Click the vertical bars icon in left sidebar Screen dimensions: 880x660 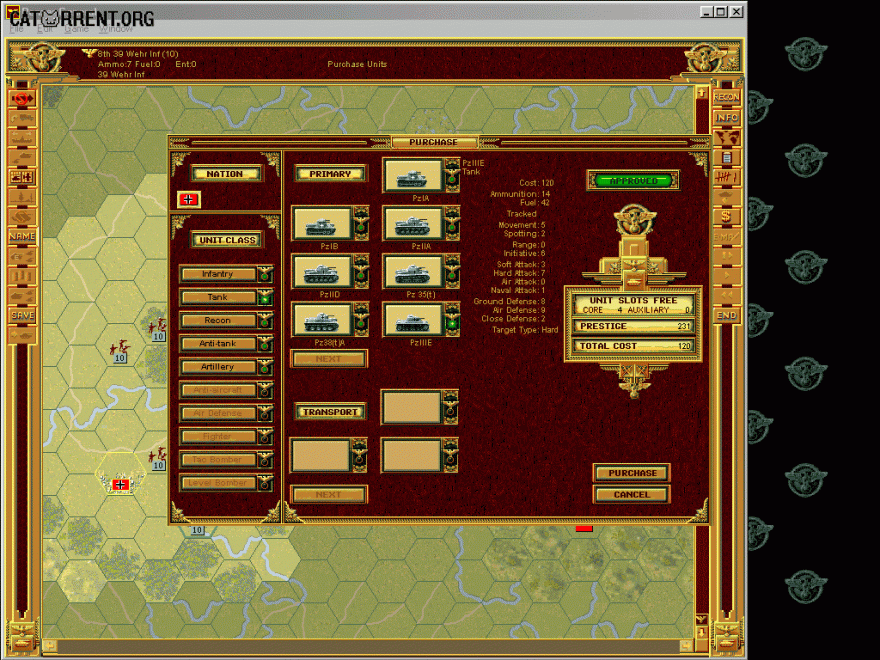coord(22,276)
